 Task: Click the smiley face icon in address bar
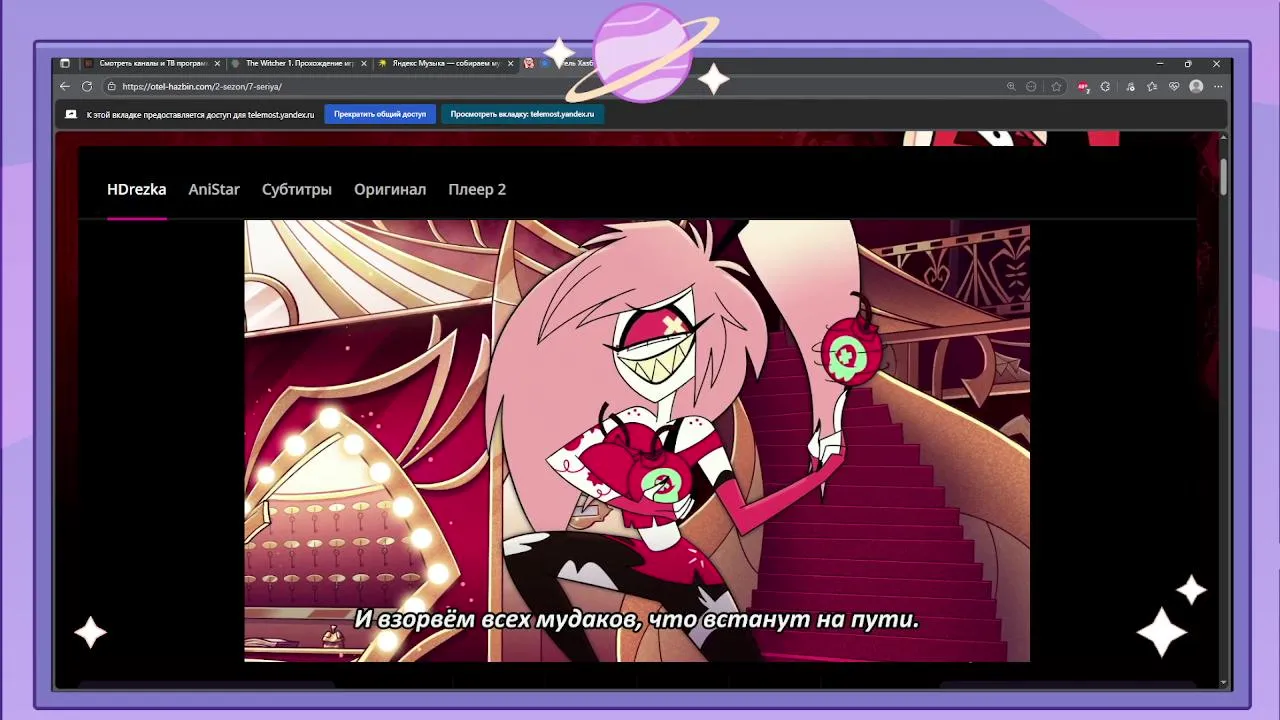[x=1031, y=87]
